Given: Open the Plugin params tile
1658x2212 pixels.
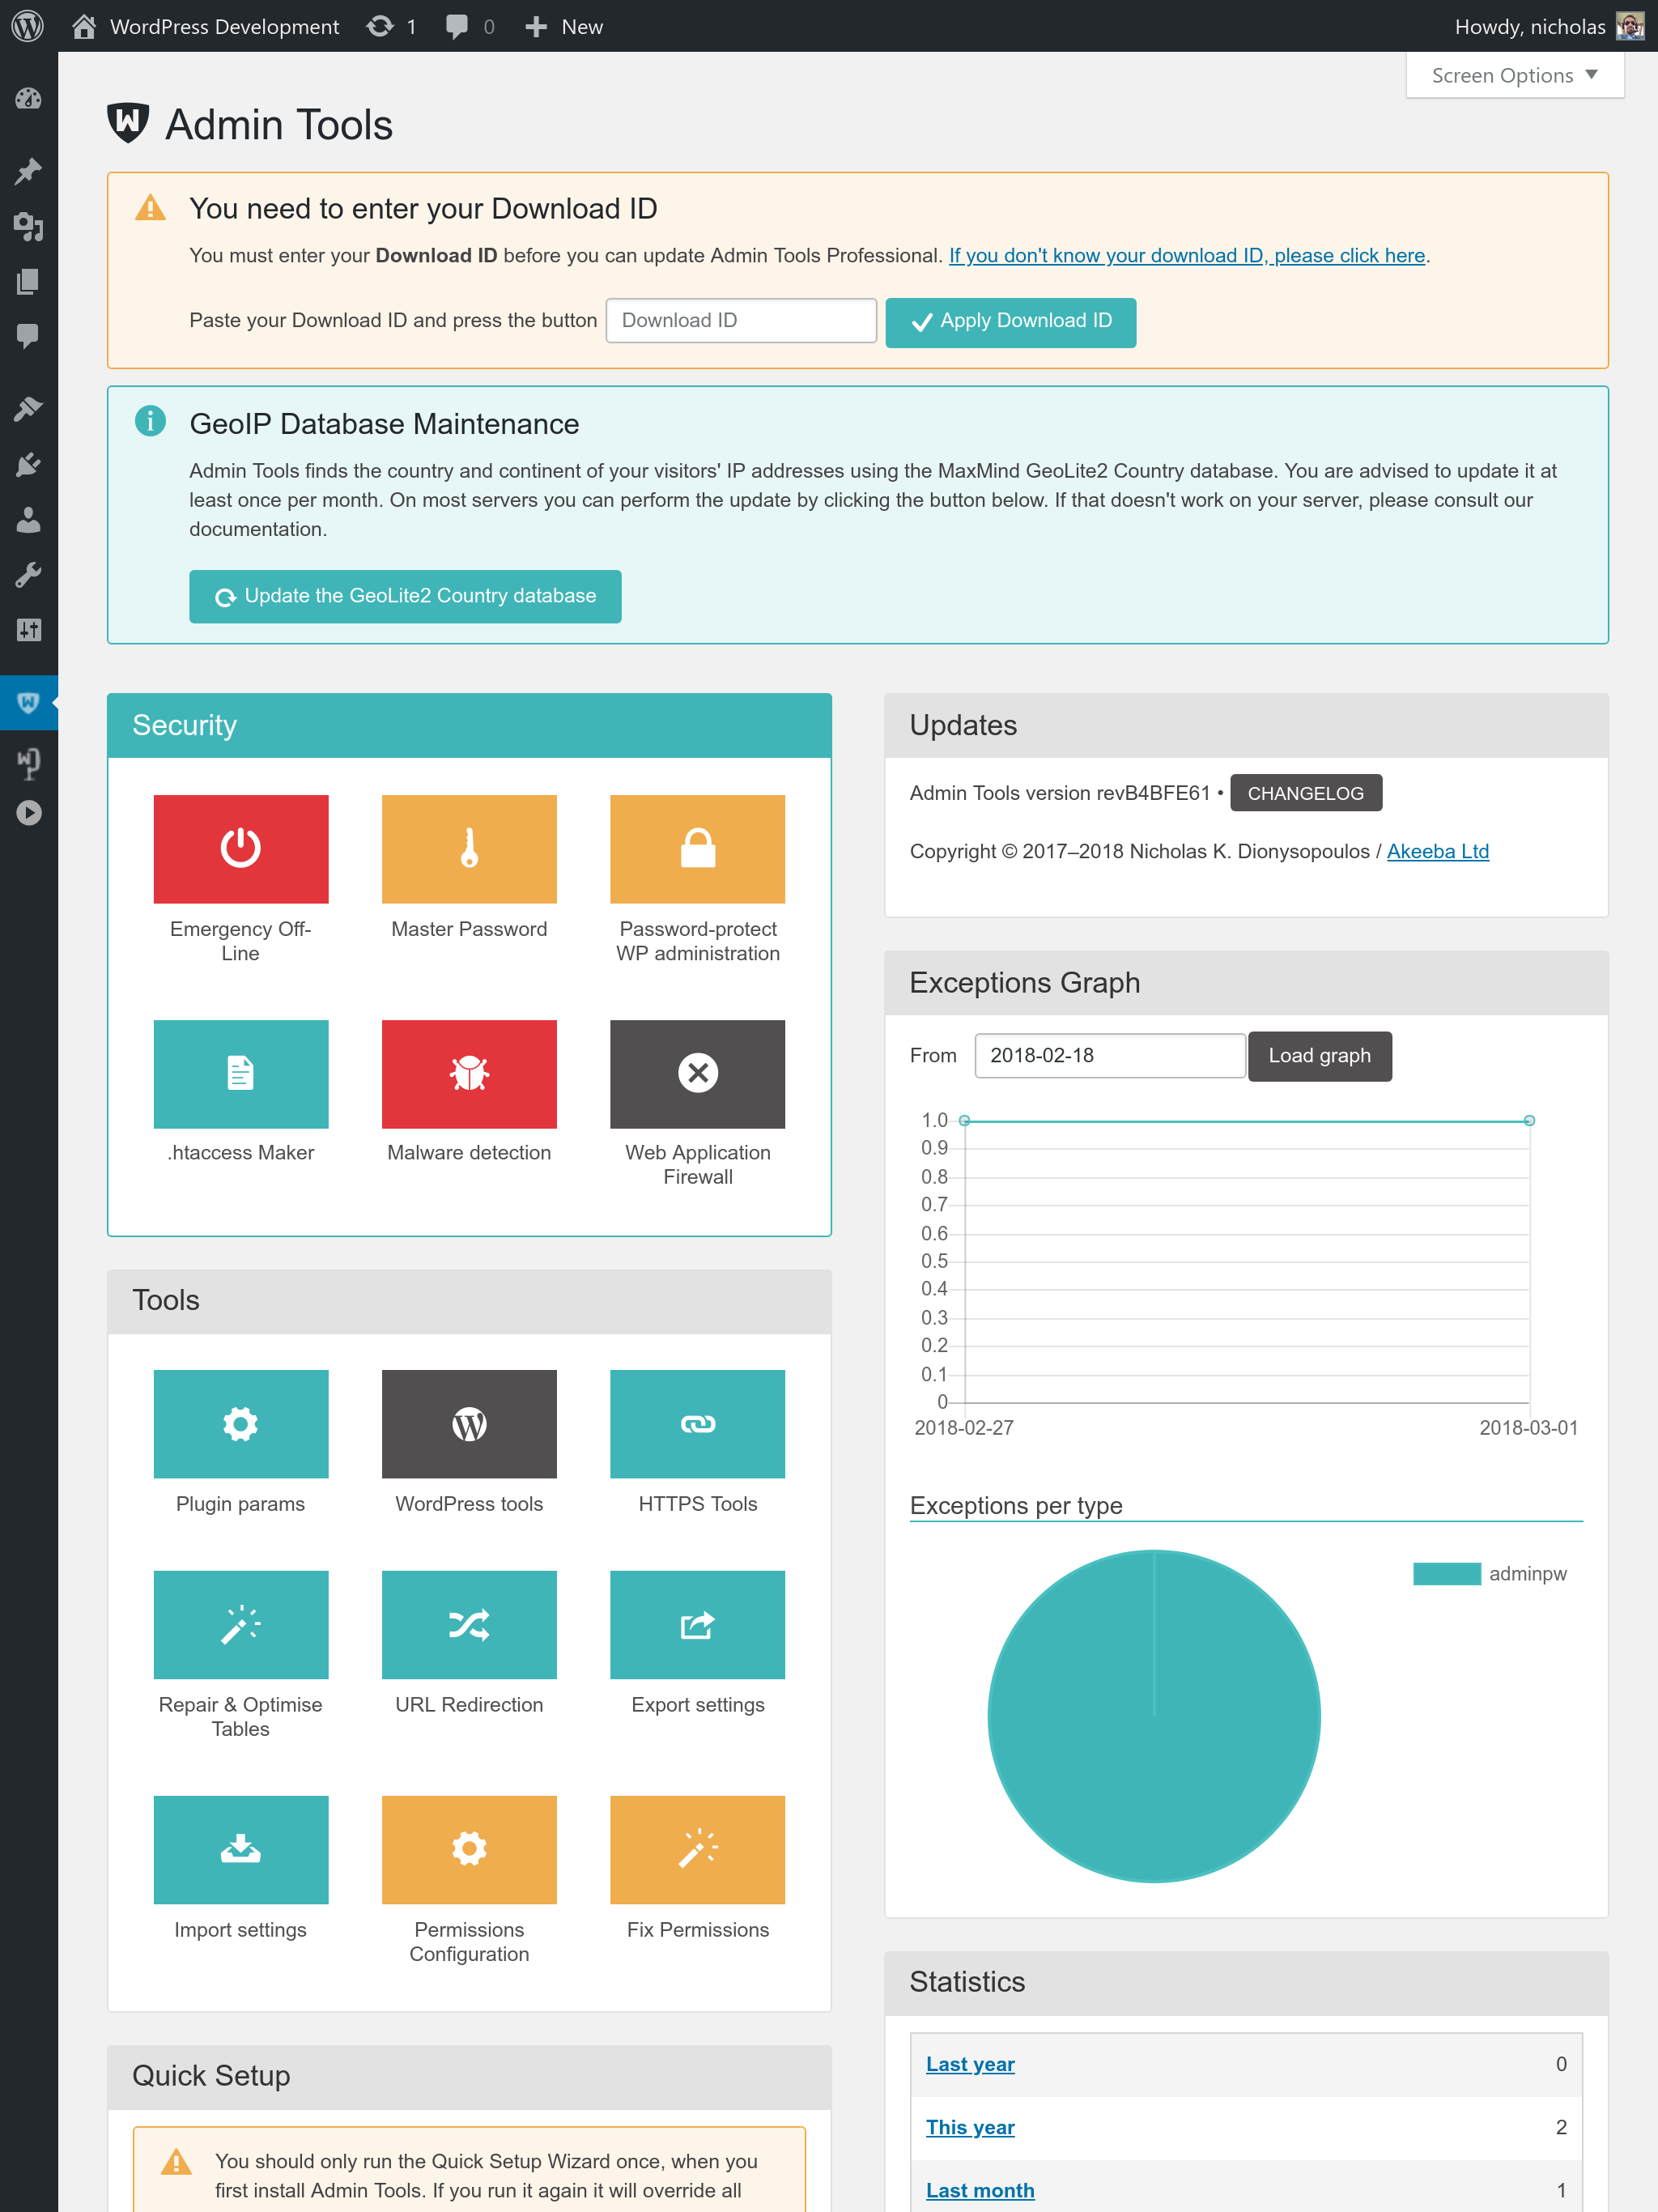Looking at the screenshot, I should pos(240,1423).
